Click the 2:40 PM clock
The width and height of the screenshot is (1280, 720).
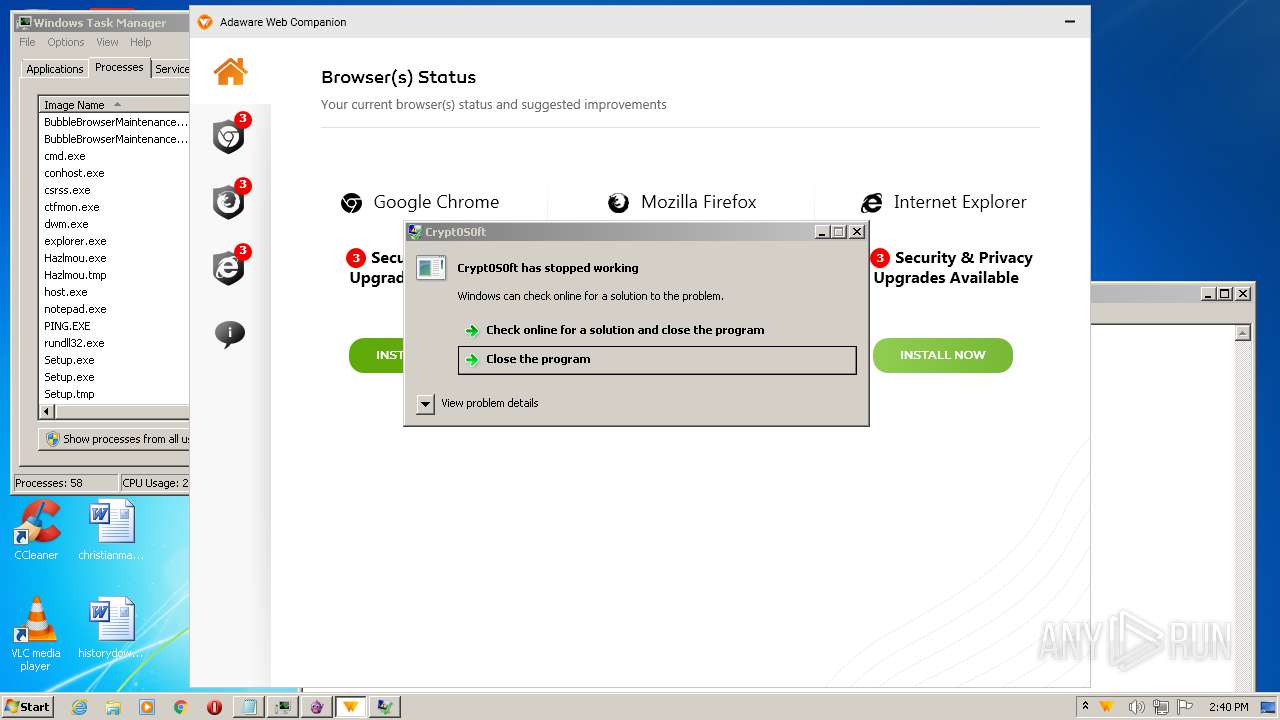[x=1228, y=707]
